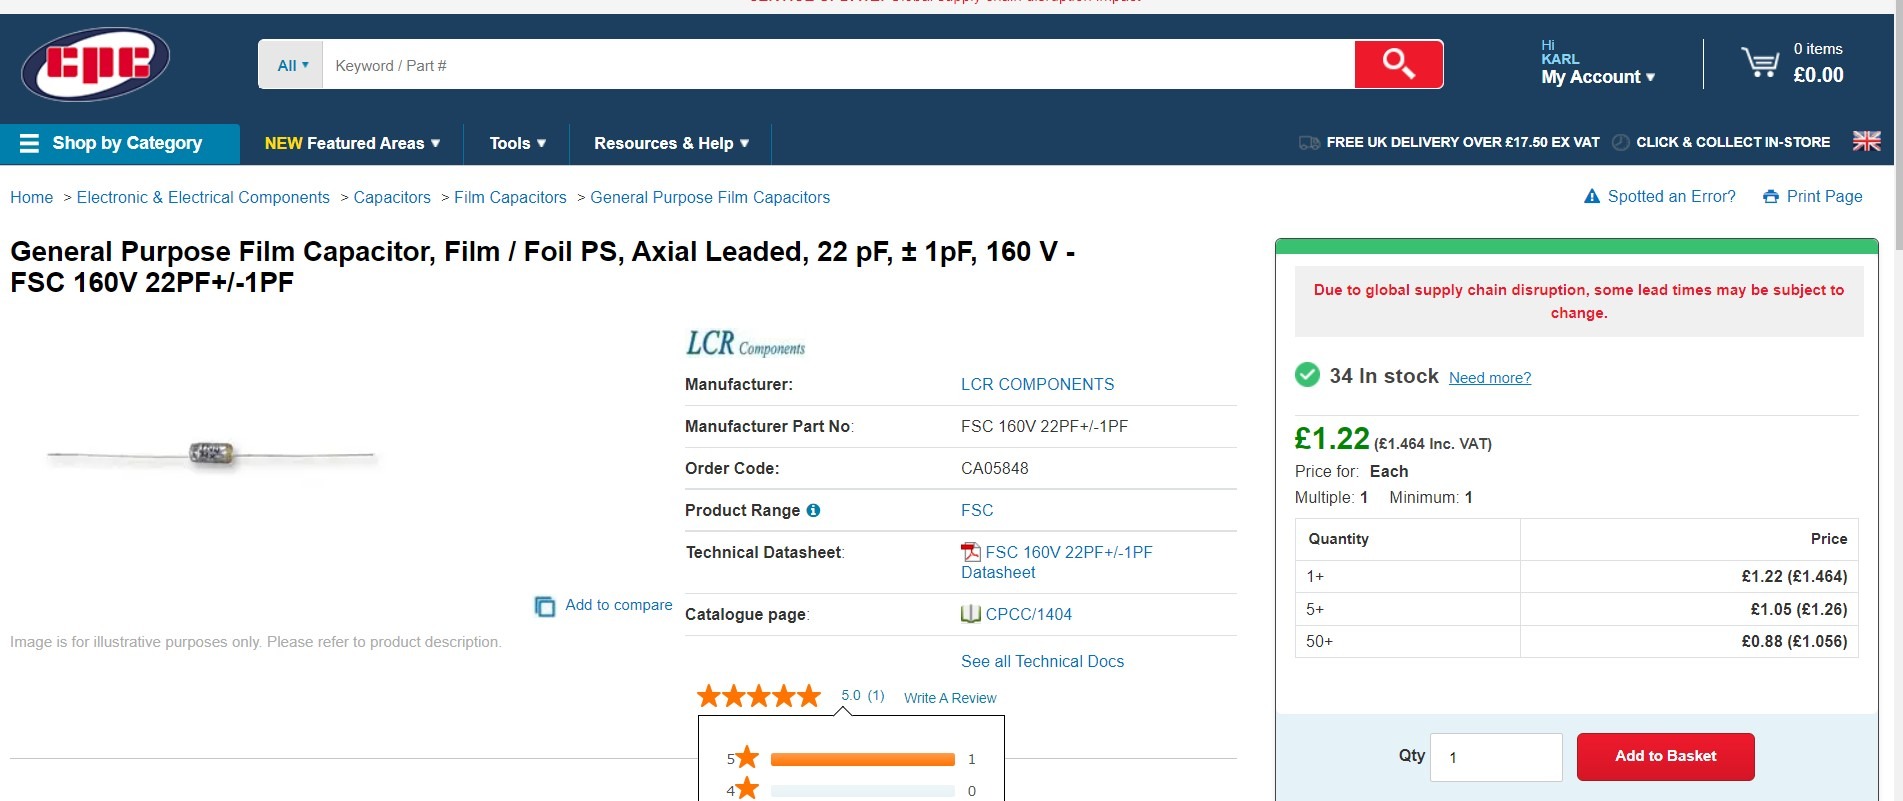The width and height of the screenshot is (1903, 801).
Task: Click Add to compare link
Action: tap(618, 605)
